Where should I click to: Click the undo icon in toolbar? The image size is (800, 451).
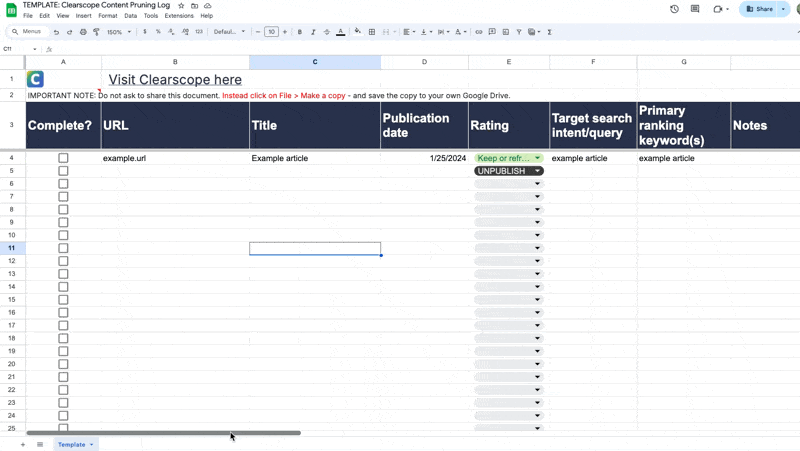(x=56, y=32)
